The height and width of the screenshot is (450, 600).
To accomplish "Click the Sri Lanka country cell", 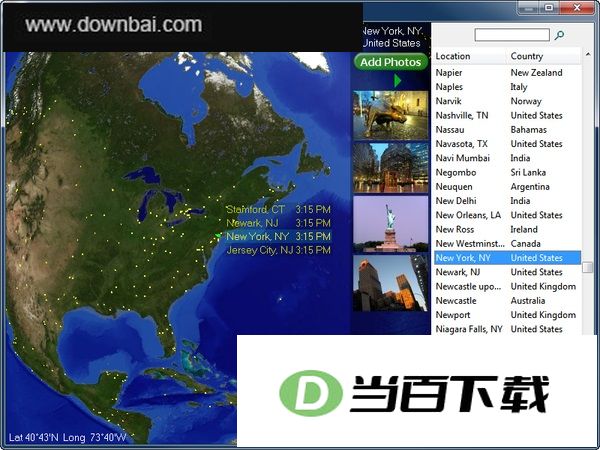I will [528, 173].
